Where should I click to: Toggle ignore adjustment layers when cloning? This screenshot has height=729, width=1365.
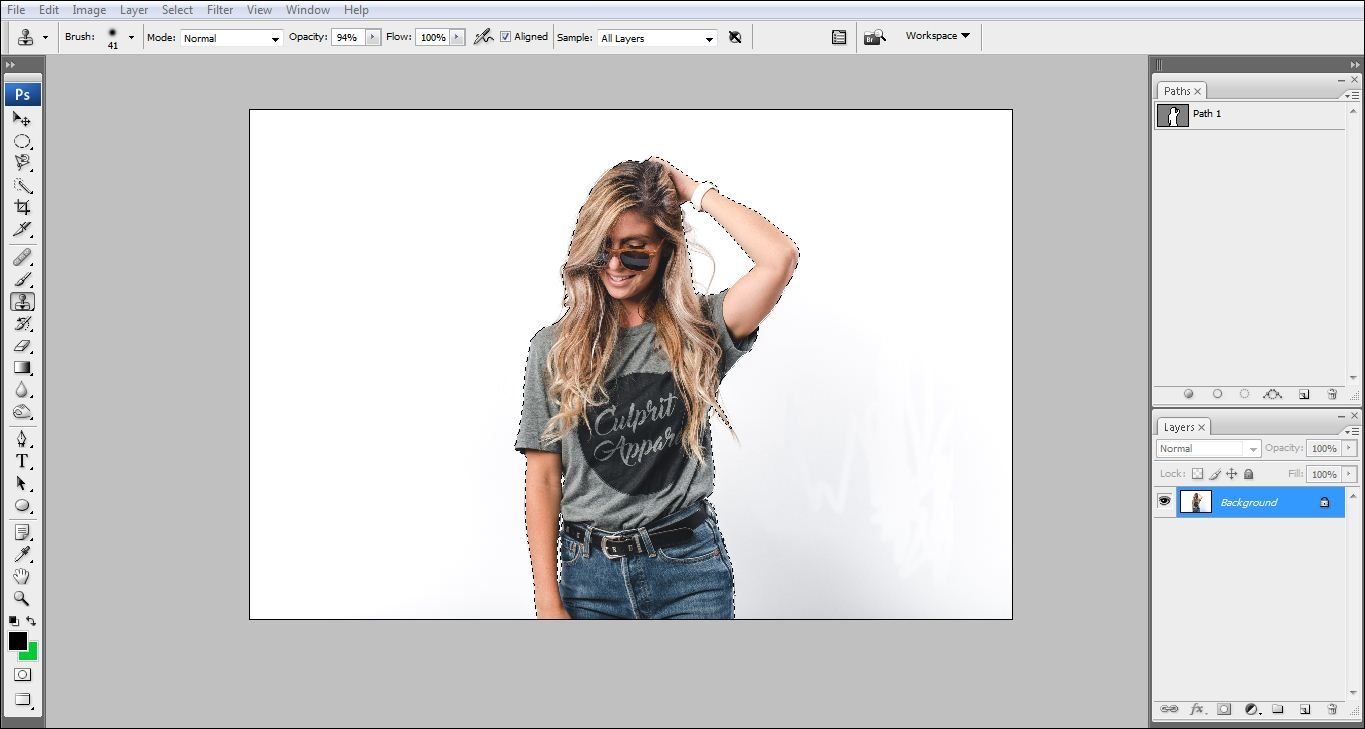coord(735,37)
